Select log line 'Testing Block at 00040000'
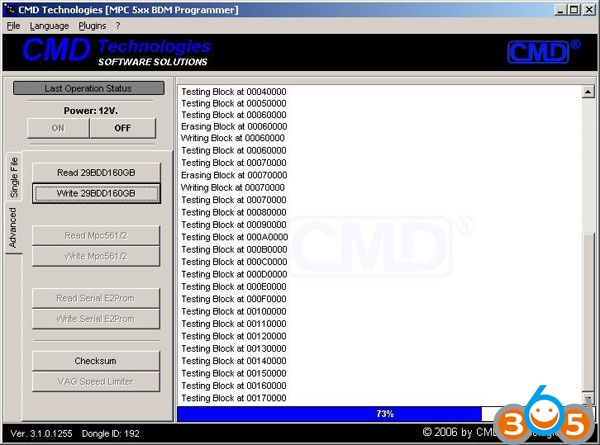600x445 pixels. (x=233, y=91)
